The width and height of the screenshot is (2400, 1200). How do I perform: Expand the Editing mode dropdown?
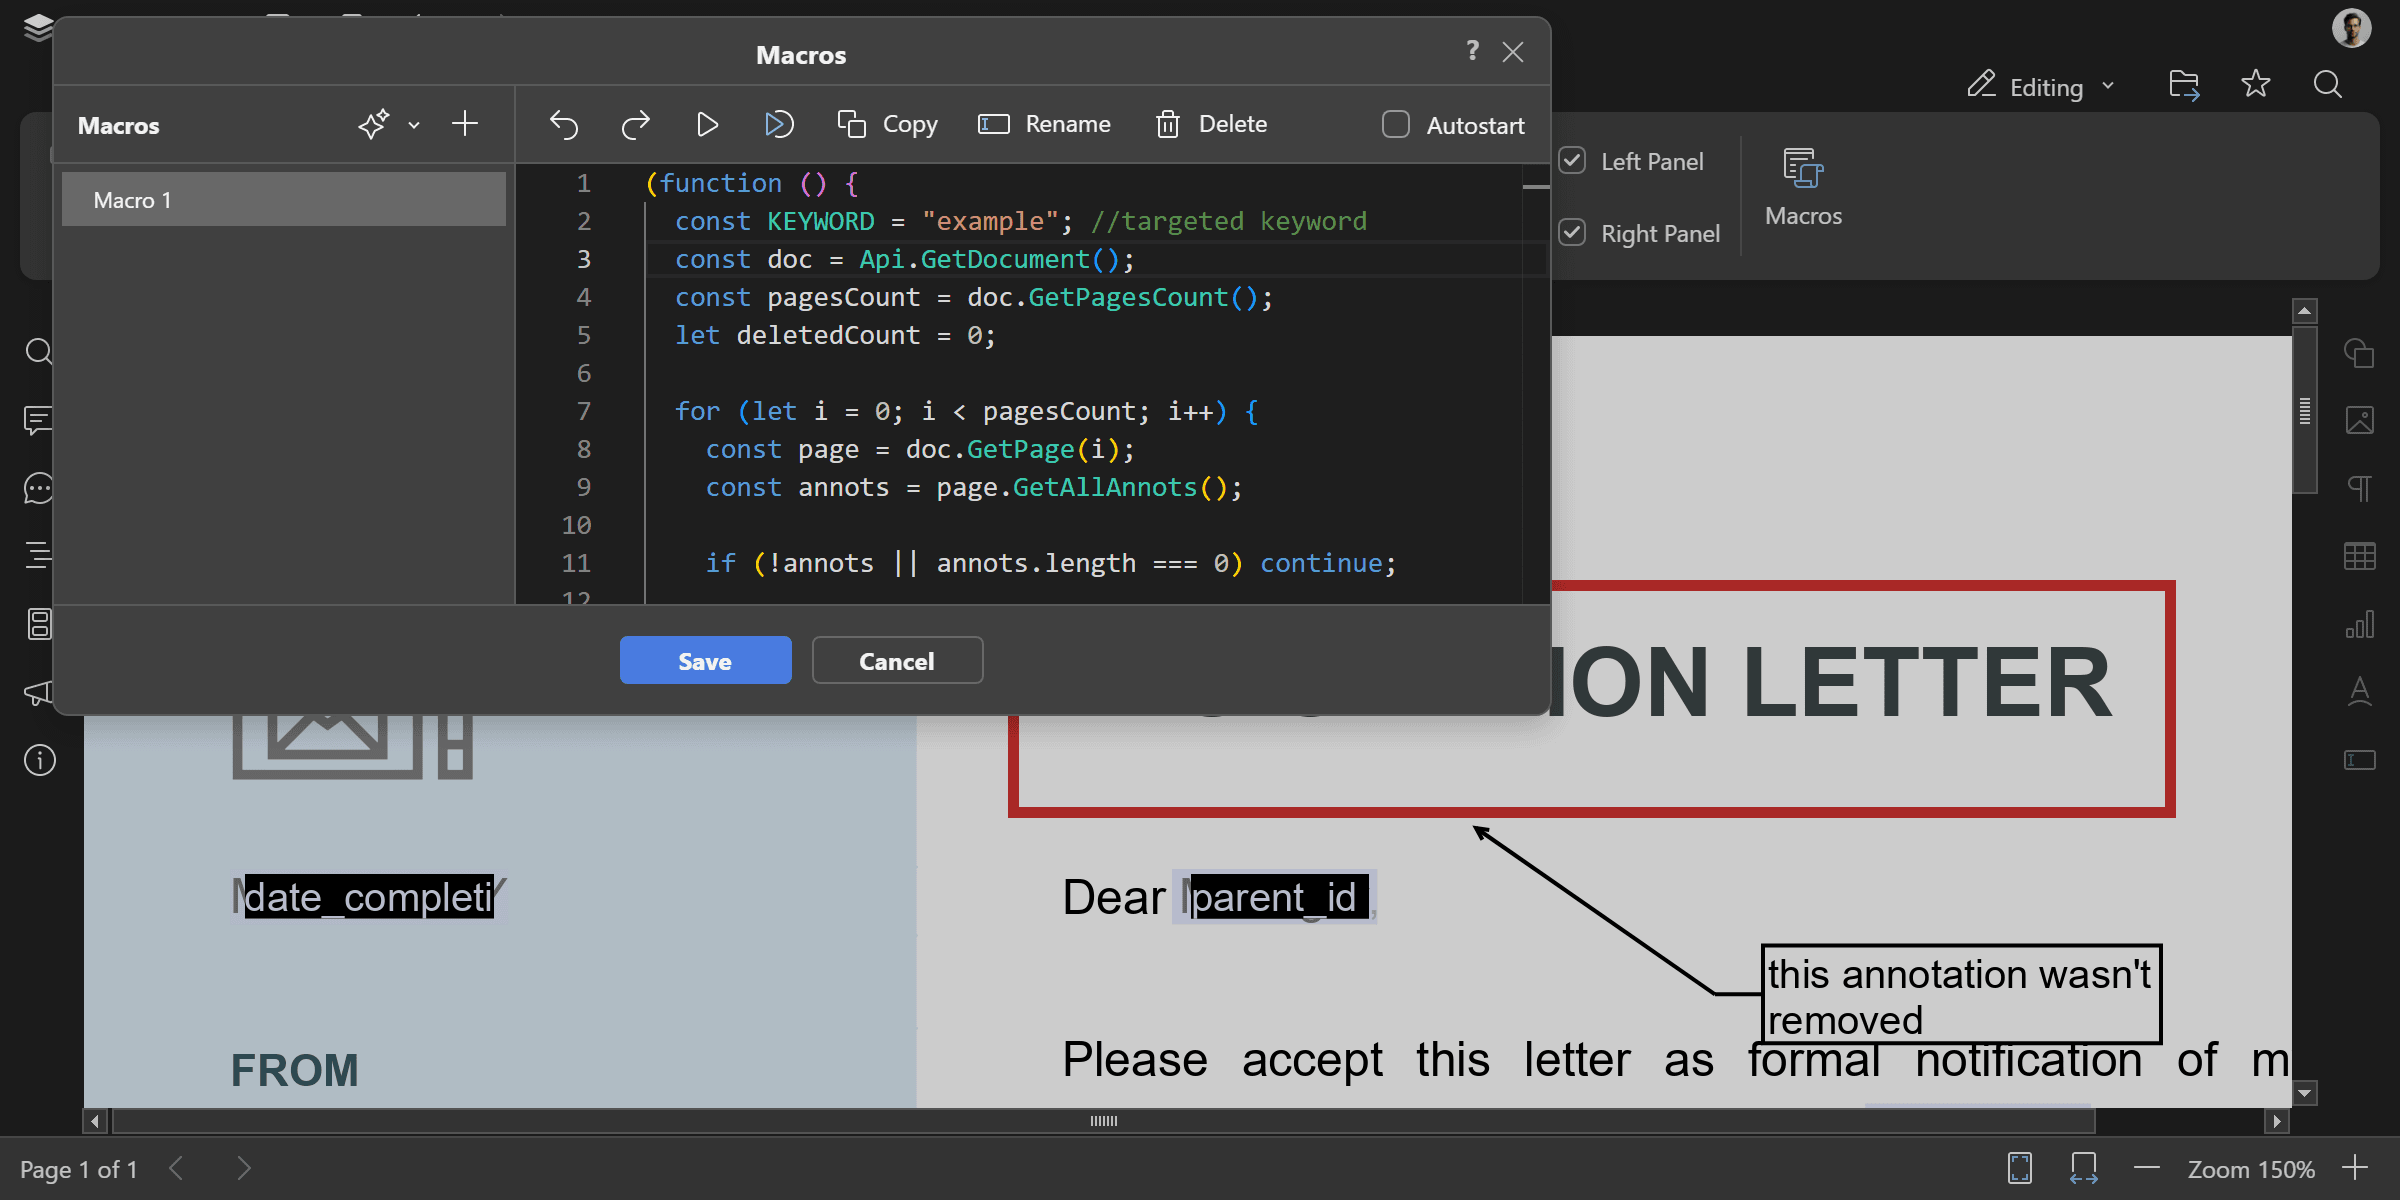(2108, 85)
